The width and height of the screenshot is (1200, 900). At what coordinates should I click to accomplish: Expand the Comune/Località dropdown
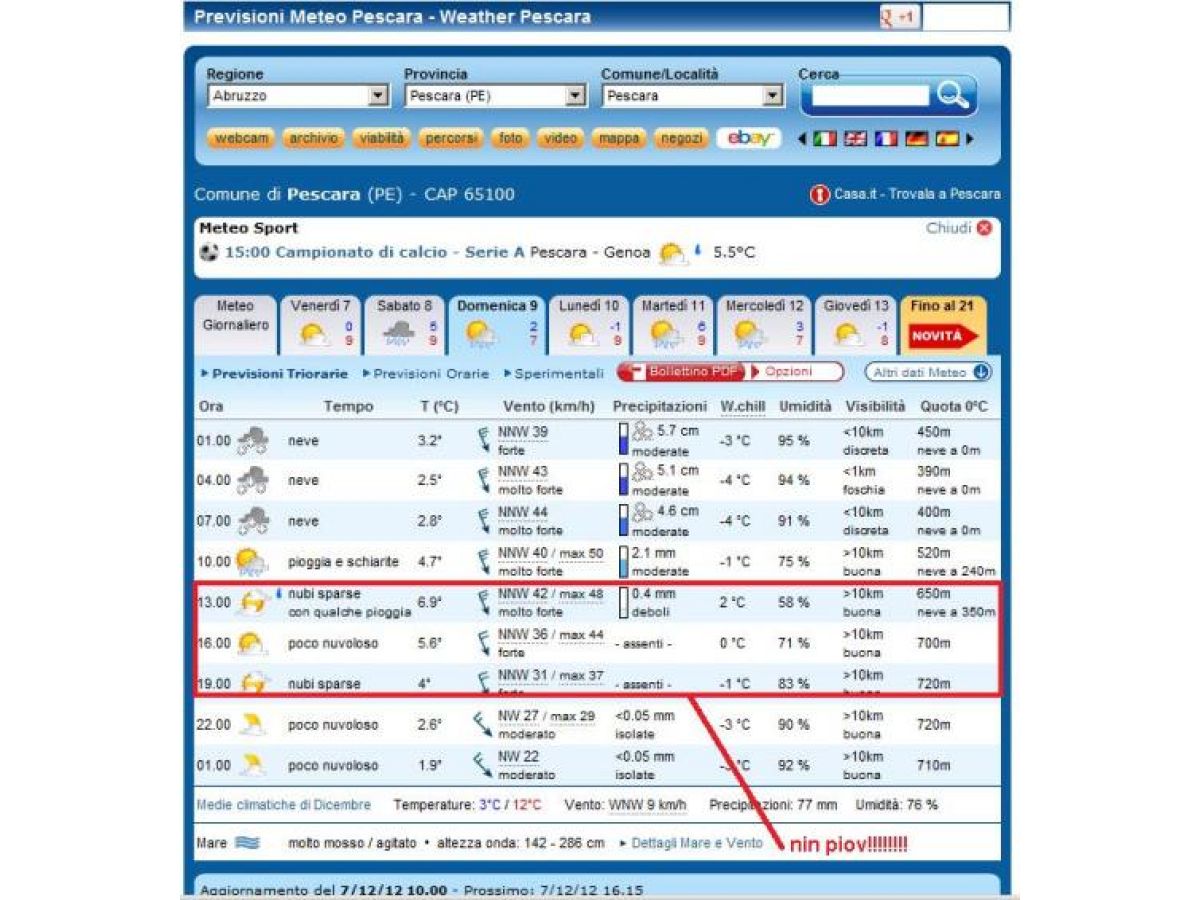[772, 96]
